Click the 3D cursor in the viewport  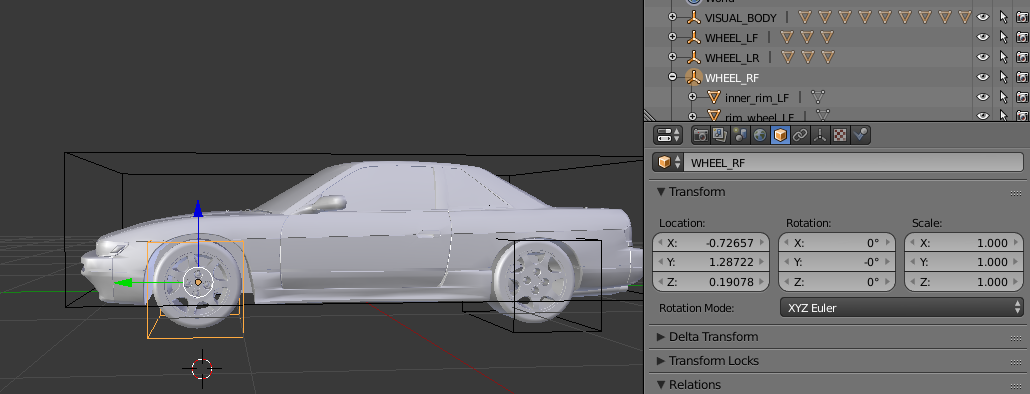tap(202, 368)
